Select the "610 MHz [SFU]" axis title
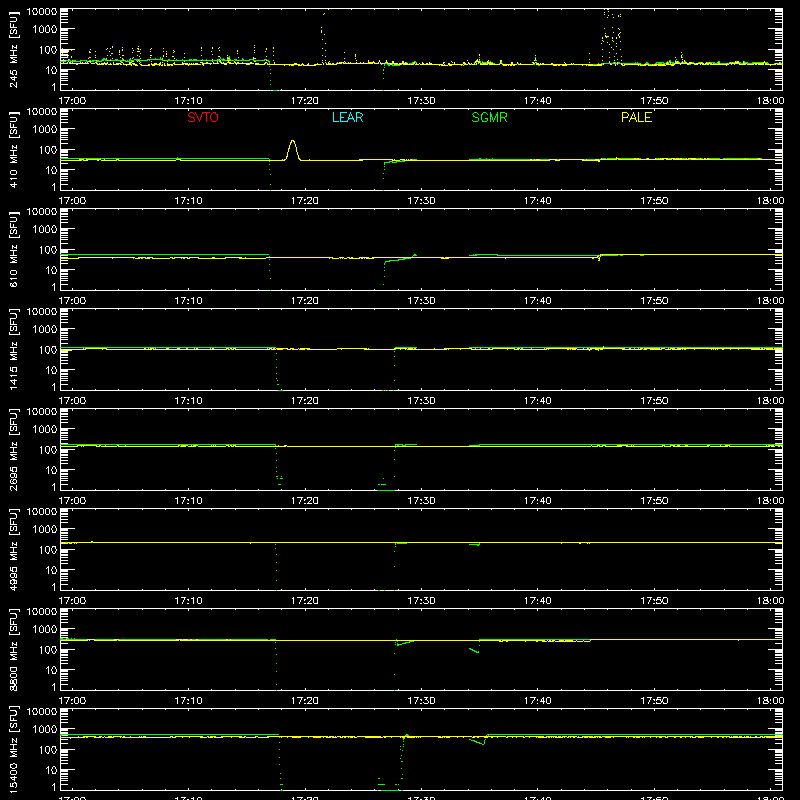This screenshot has height=800, width=800. (x=14, y=249)
